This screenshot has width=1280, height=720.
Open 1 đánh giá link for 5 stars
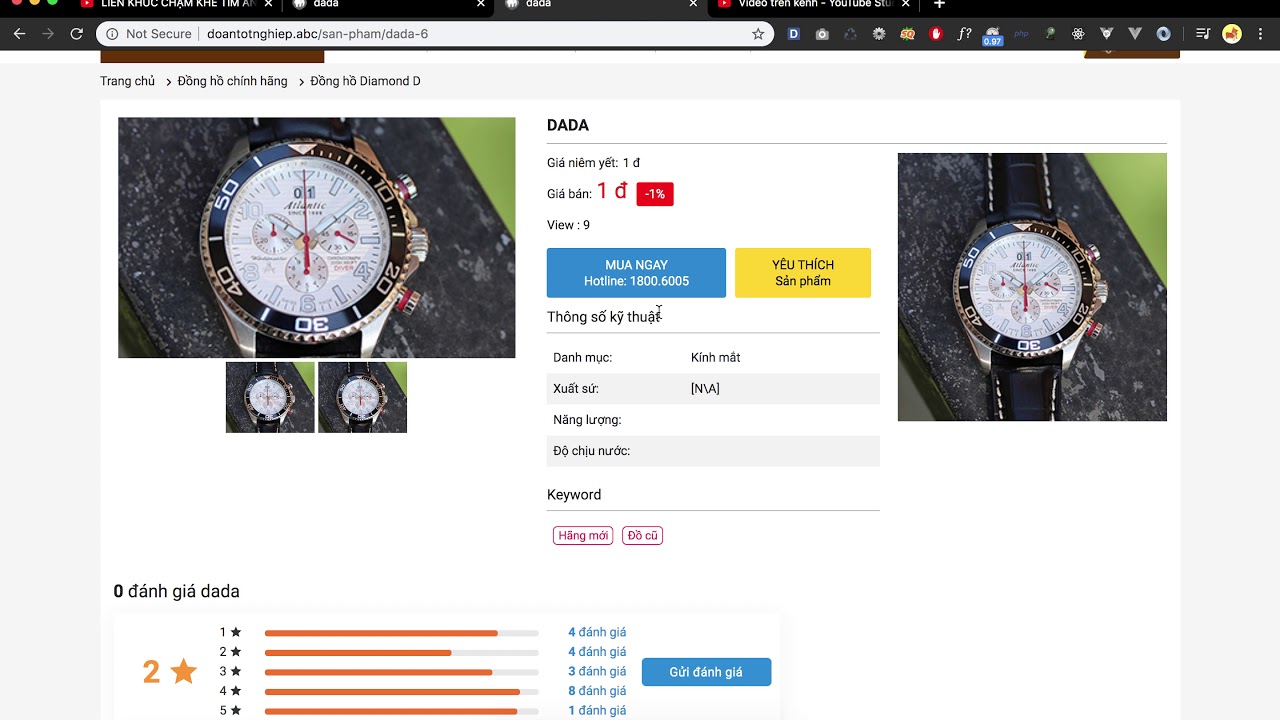[597, 710]
